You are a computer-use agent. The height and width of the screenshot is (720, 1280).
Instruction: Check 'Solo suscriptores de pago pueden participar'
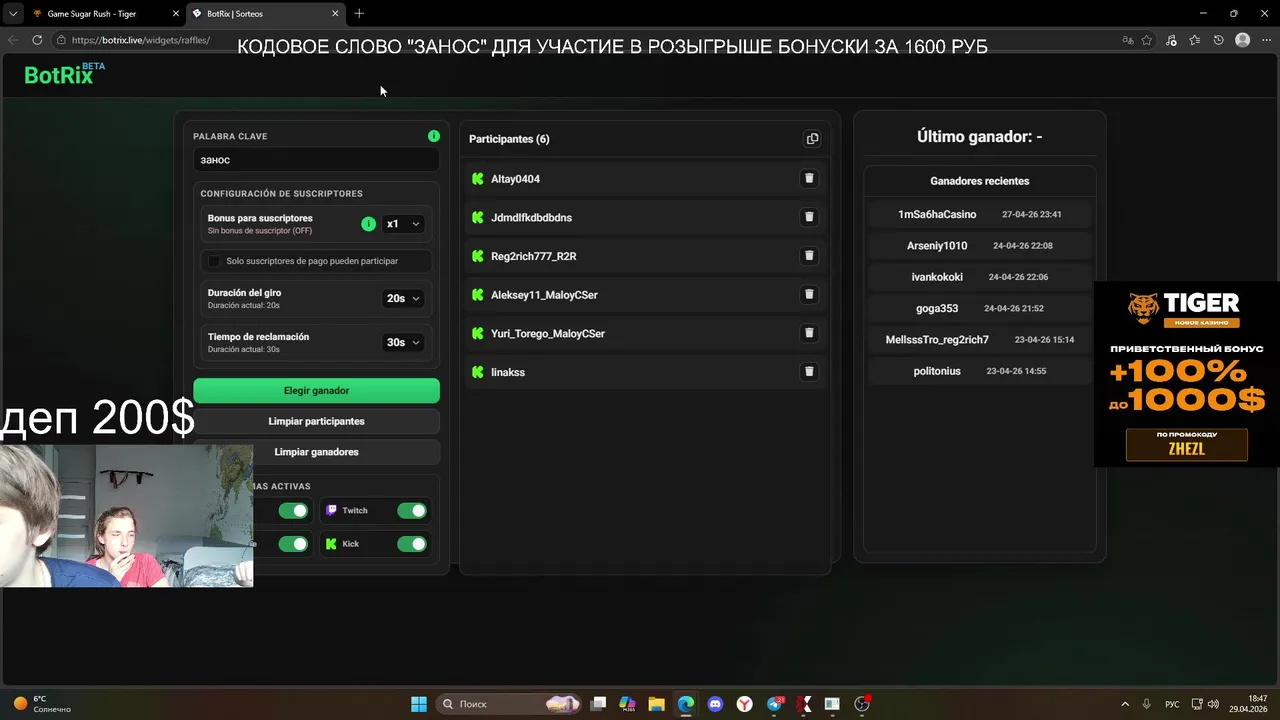(x=214, y=261)
